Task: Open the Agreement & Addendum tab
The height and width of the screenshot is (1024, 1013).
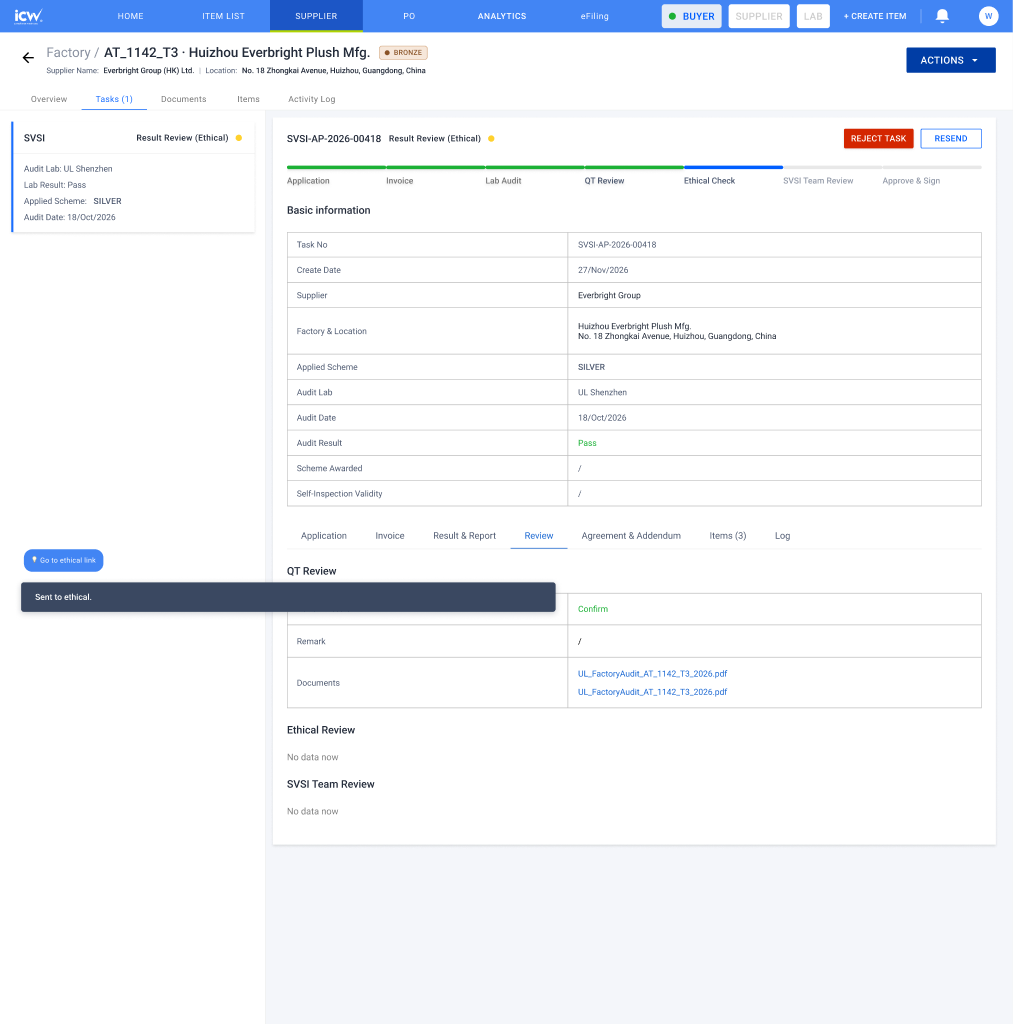Action: (x=631, y=536)
